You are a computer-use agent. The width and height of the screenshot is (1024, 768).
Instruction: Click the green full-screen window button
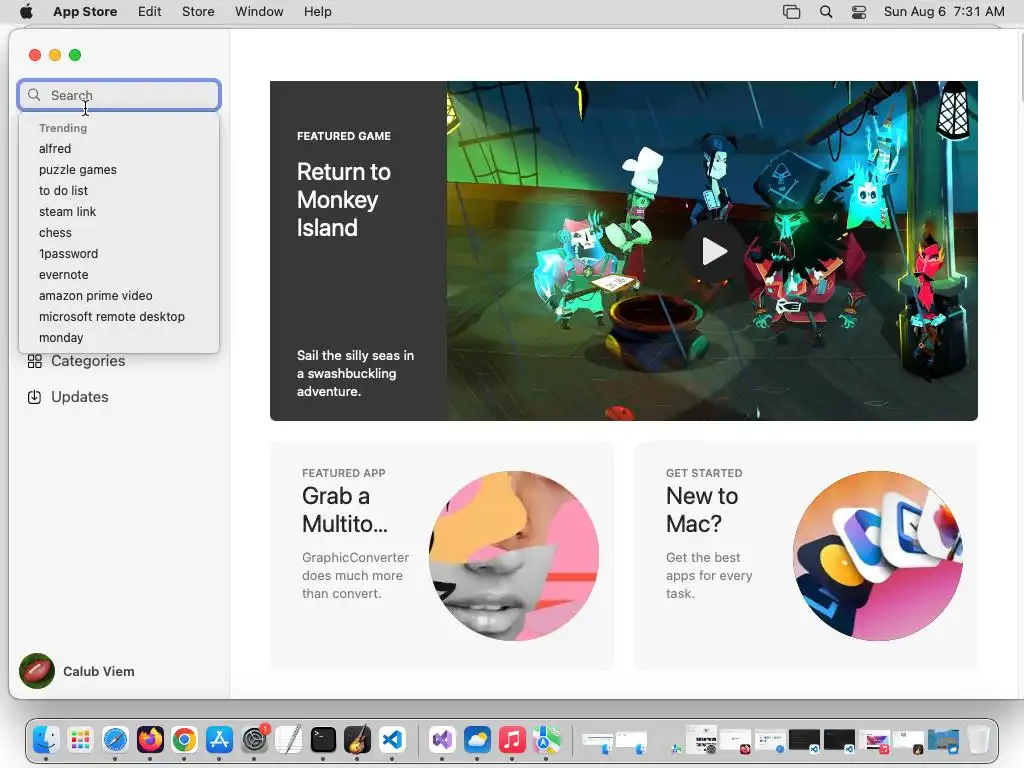75,56
